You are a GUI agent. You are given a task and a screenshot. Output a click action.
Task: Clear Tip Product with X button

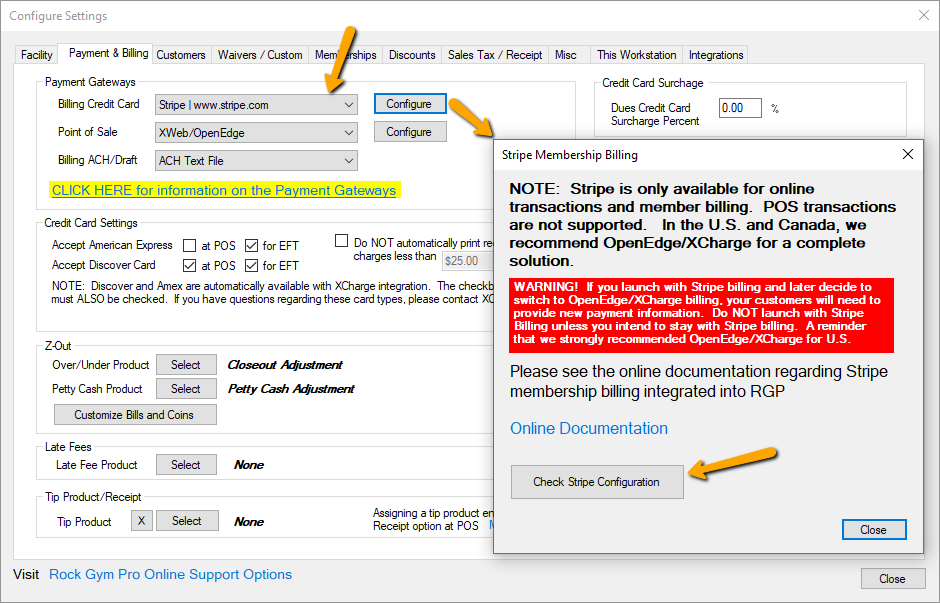[141, 521]
